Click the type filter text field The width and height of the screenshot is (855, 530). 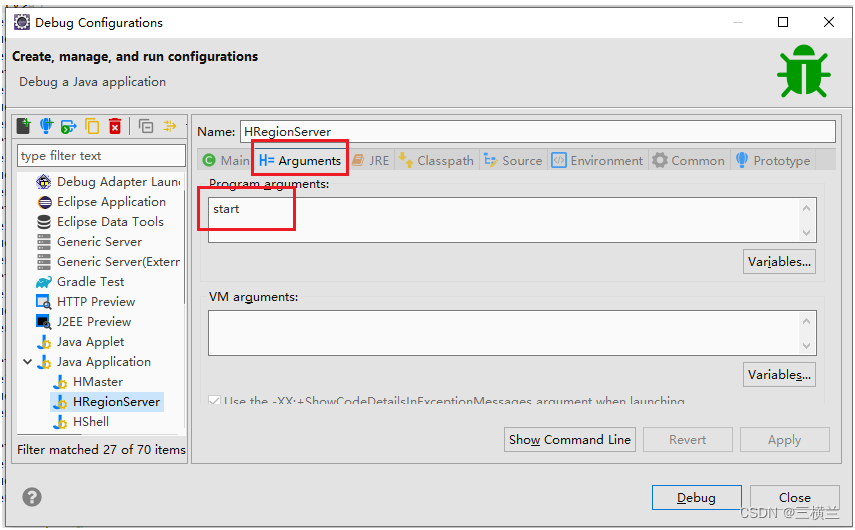point(101,156)
